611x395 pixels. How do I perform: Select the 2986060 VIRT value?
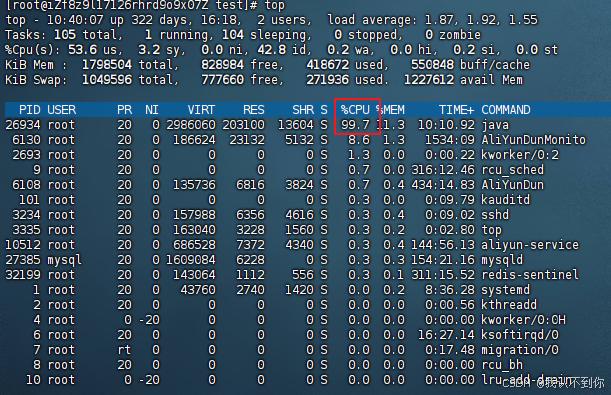[x=191, y=125]
